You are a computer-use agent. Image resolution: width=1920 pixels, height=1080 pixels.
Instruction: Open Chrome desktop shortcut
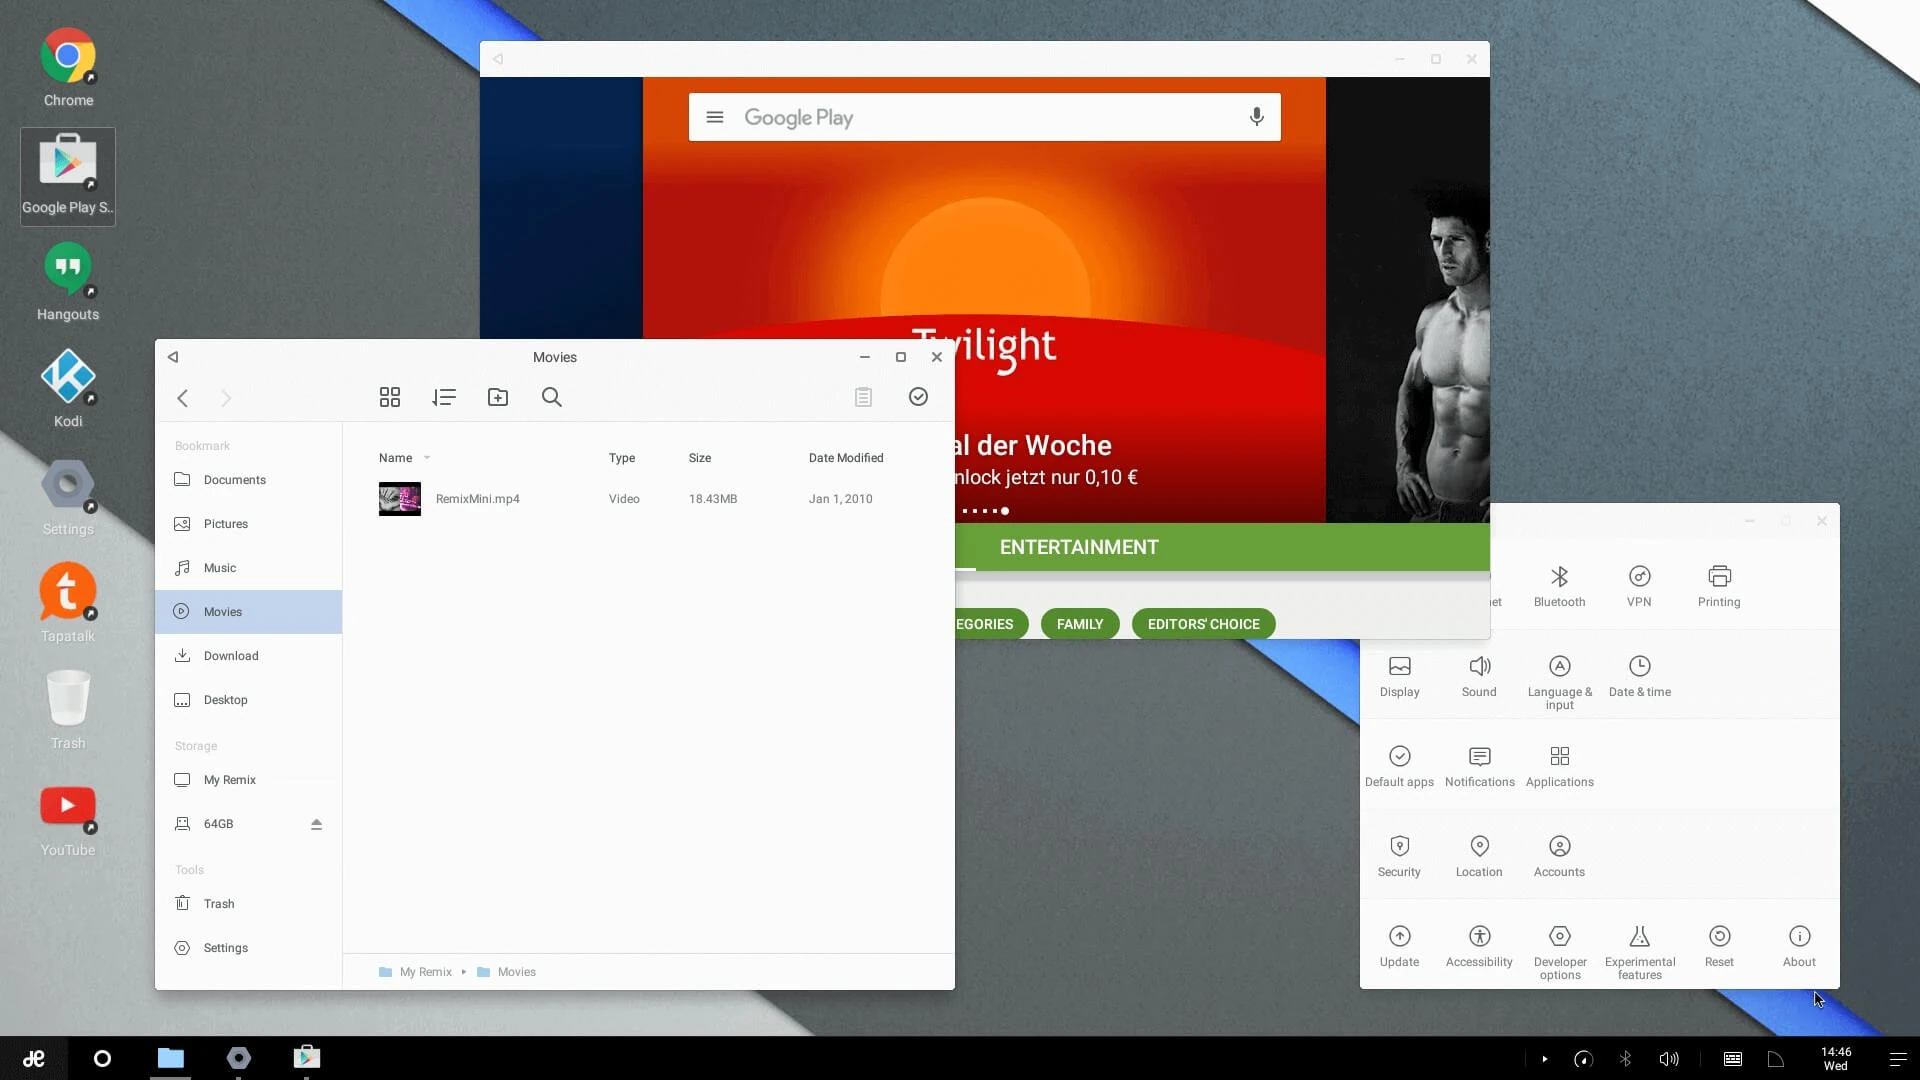pyautogui.click(x=68, y=67)
